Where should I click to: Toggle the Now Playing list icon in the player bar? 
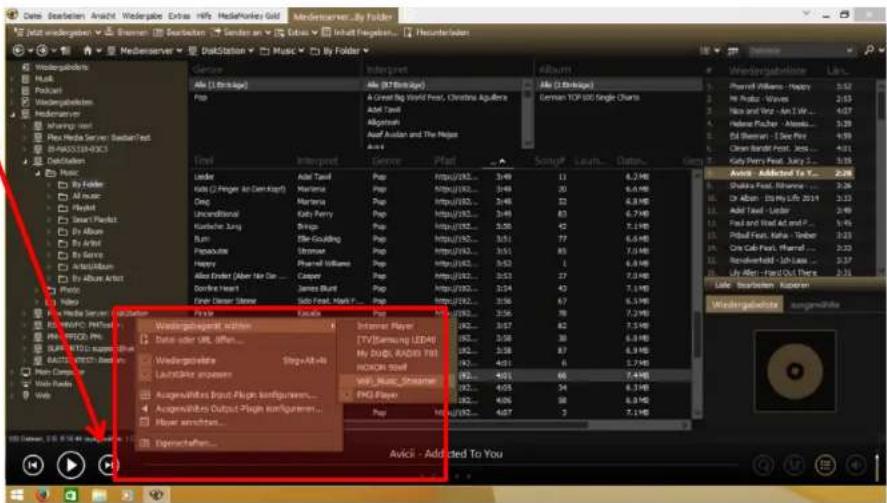[825, 465]
